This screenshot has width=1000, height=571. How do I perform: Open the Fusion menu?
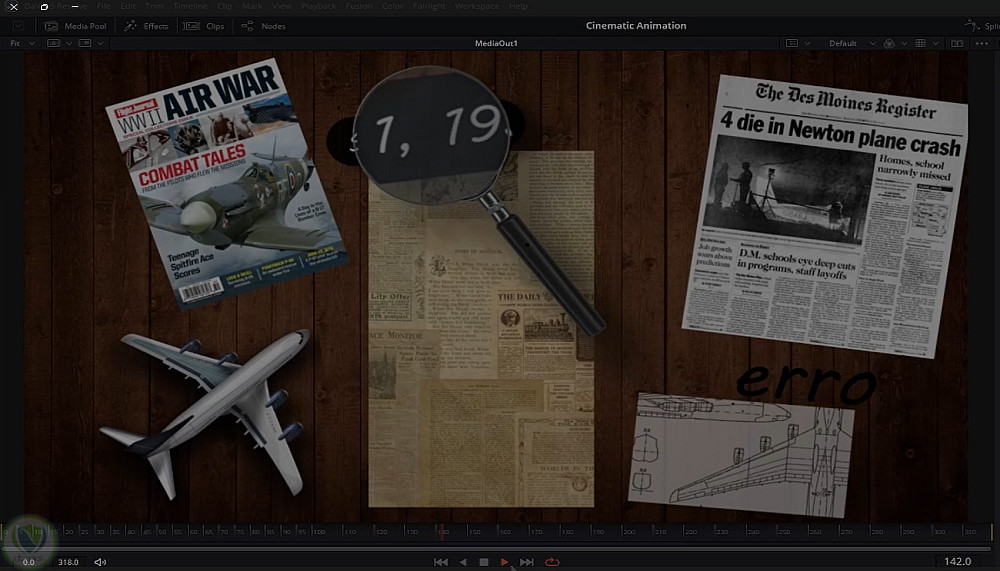(x=359, y=6)
